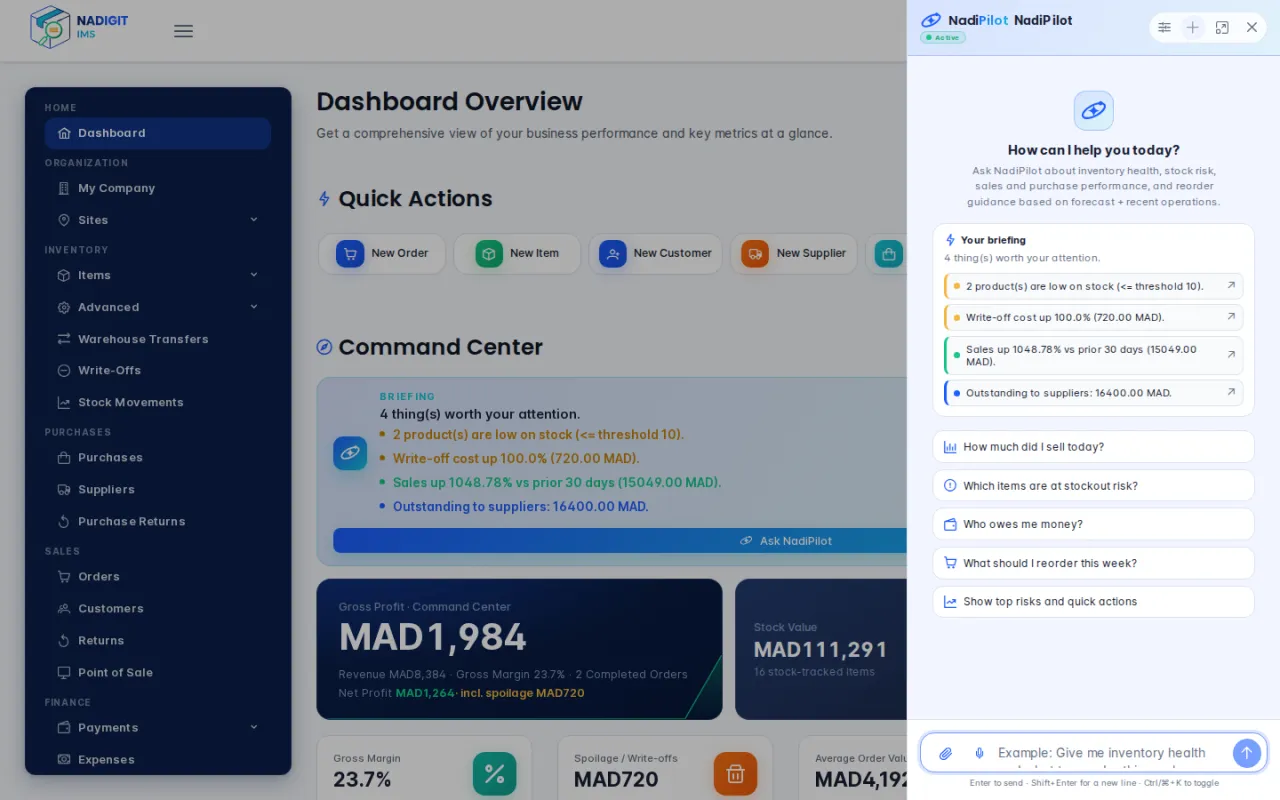Click the NADIGIT IMS logo

(x=79, y=27)
